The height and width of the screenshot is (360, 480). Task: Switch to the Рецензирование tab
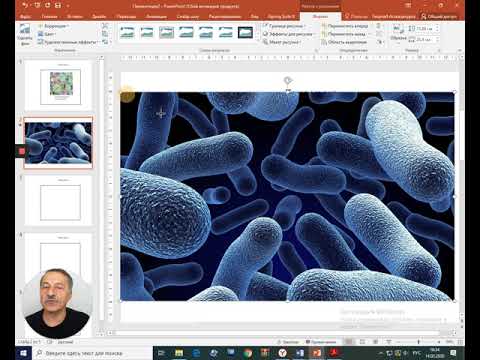225,16
